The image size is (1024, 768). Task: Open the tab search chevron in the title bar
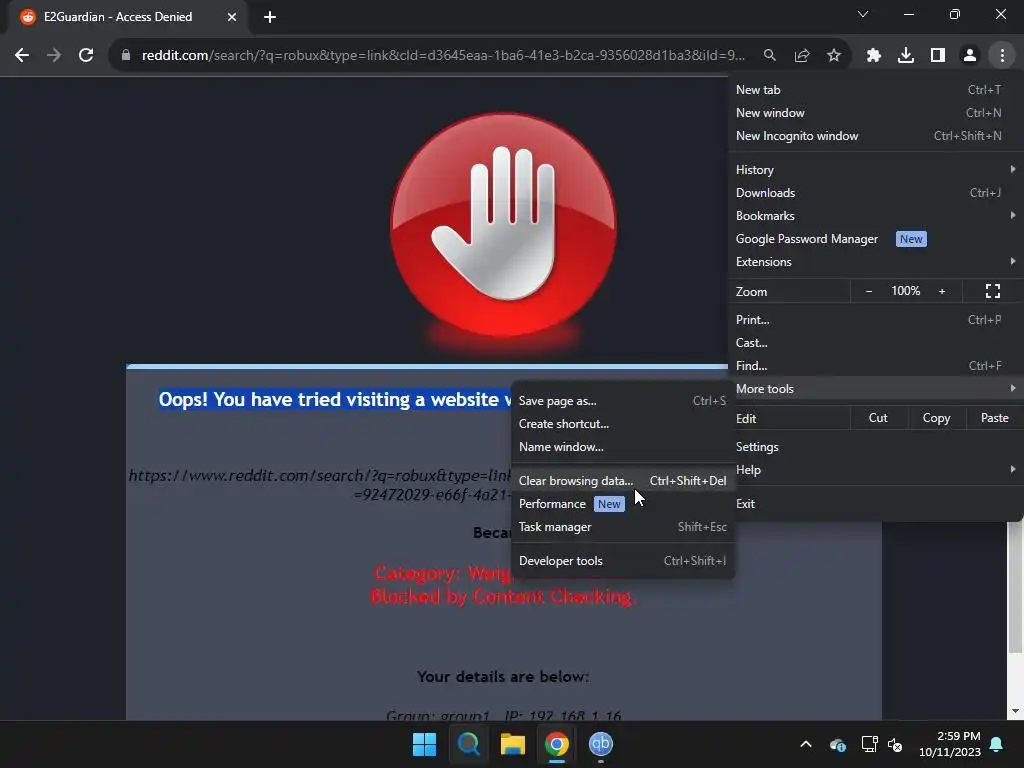(863, 14)
